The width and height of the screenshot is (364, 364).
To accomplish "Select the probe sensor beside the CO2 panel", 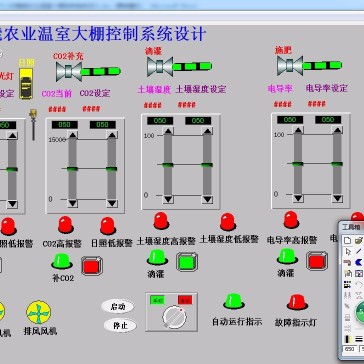I will 33,124.
